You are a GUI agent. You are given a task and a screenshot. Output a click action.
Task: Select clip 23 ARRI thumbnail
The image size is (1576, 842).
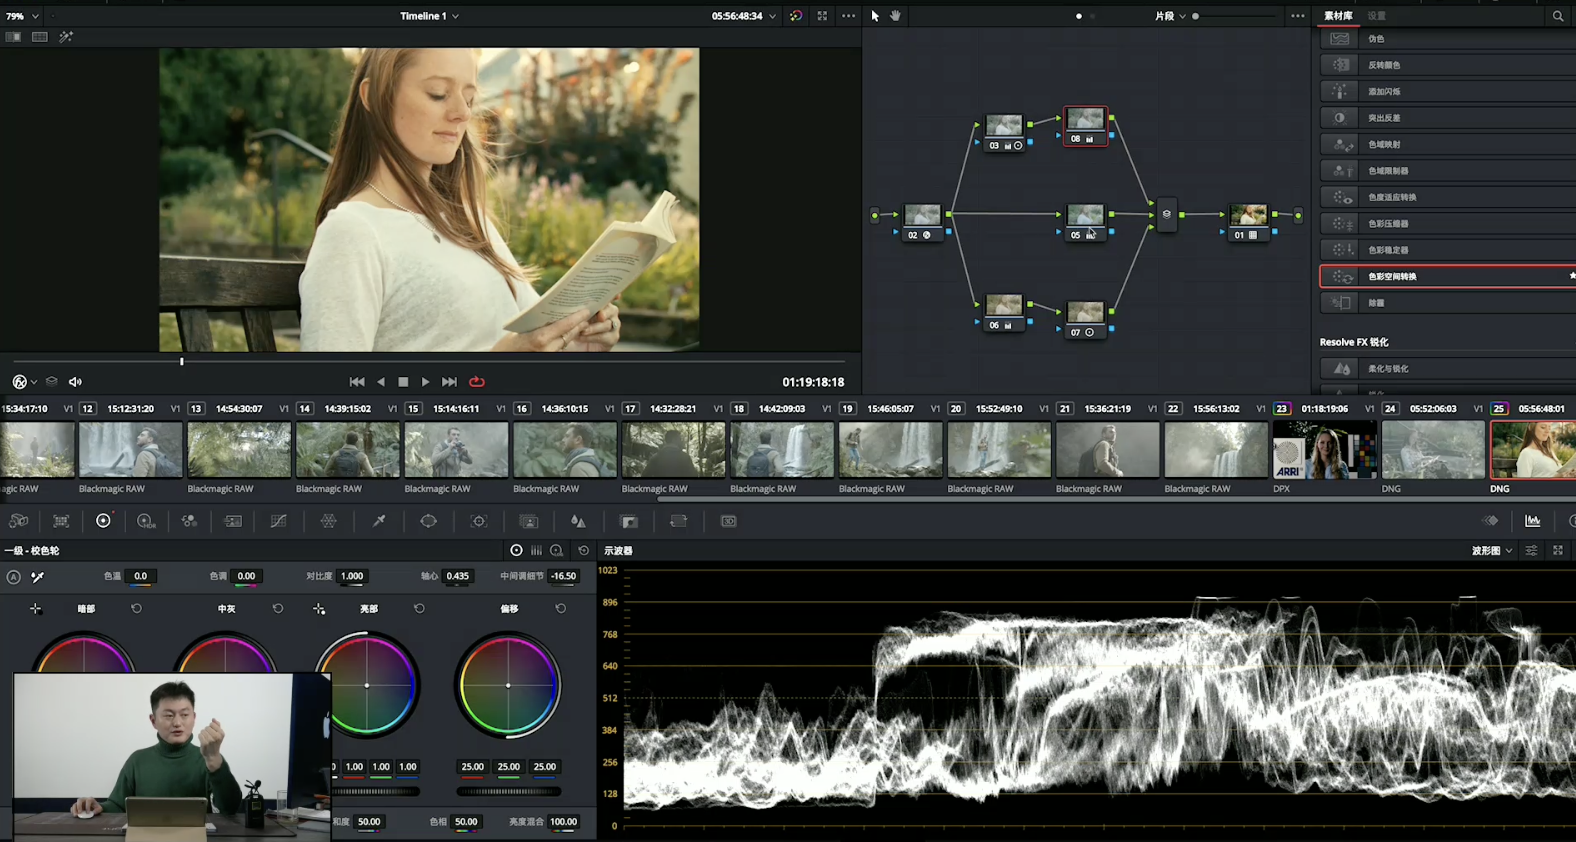pyautogui.click(x=1324, y=450)
